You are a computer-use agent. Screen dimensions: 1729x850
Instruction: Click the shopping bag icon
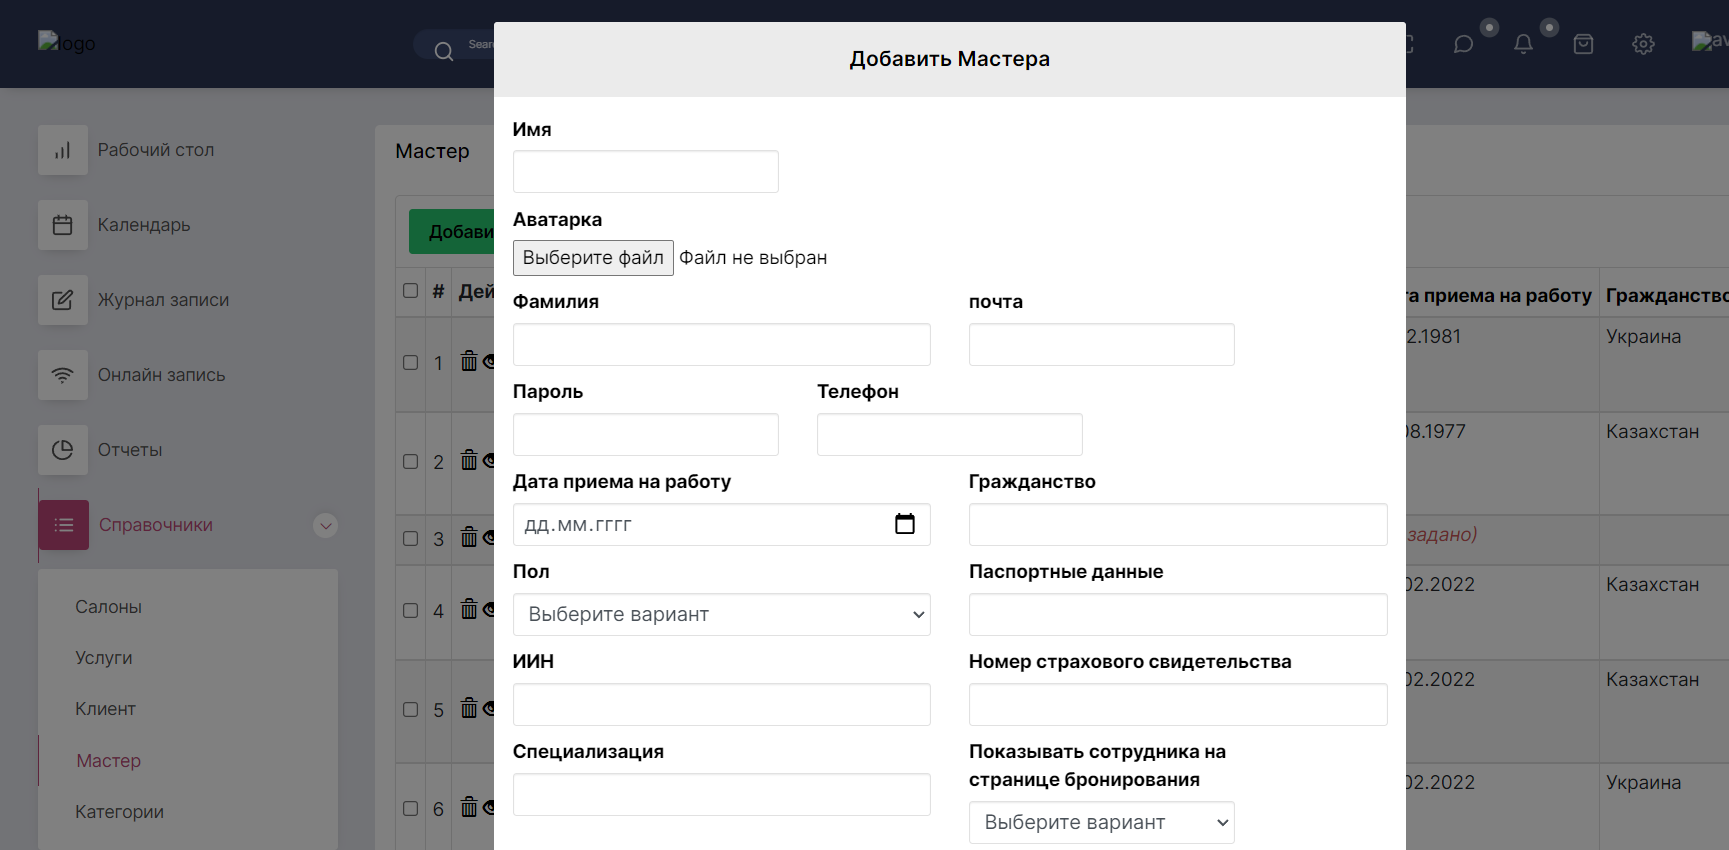1583,44
